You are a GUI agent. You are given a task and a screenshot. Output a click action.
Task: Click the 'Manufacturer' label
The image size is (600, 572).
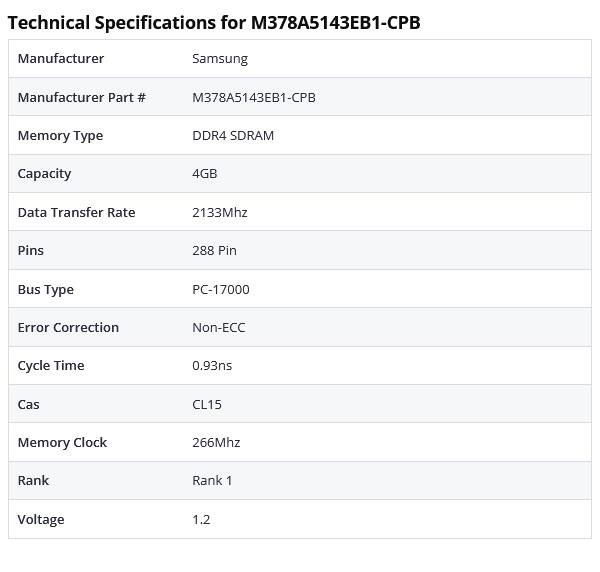[61, 59]
